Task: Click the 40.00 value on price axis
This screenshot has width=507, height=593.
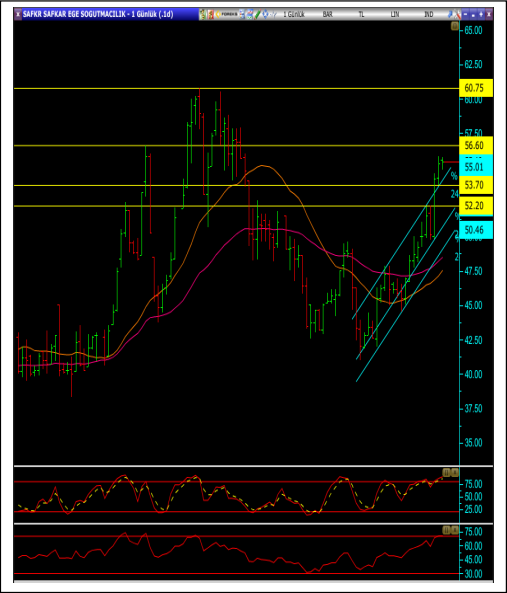Action: (x=473, y=374)
